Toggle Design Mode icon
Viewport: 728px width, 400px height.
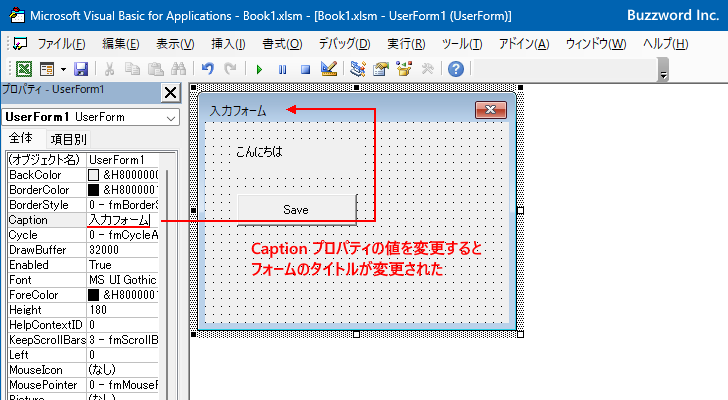pos(329,69)
